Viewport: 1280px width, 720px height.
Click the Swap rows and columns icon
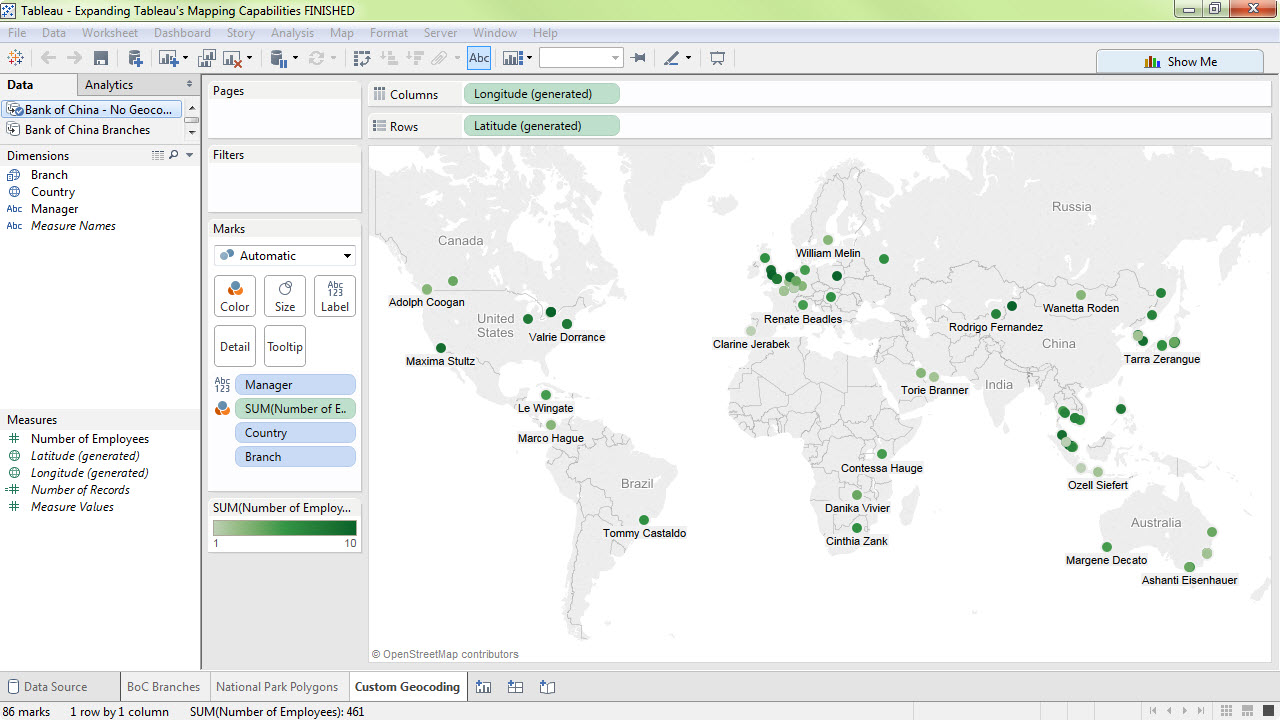362,59
